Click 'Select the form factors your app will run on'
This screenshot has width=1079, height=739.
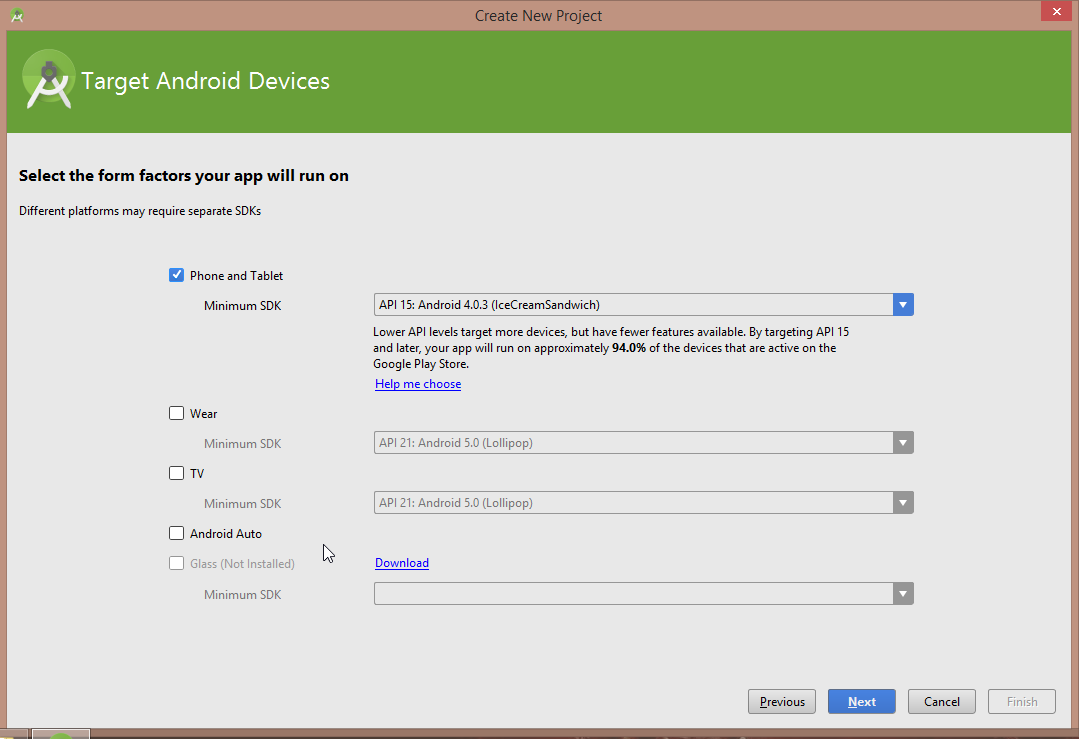coord(184,175)
